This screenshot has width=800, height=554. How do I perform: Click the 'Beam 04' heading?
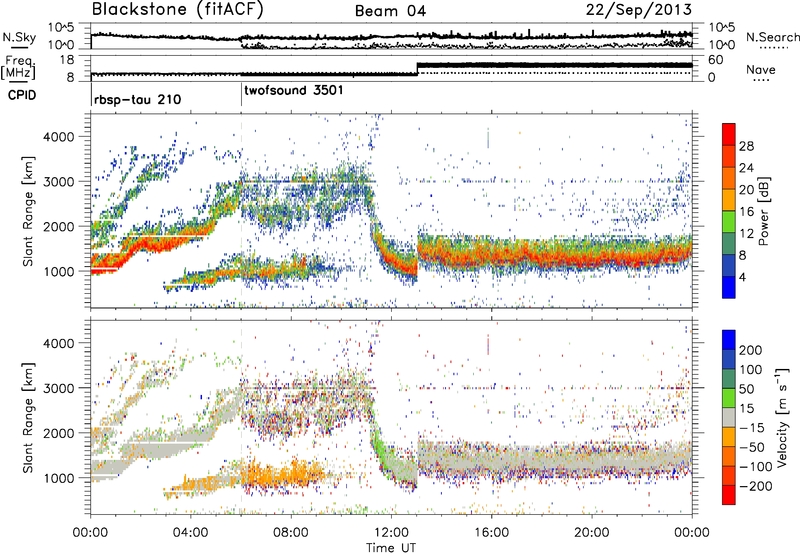pos(390,11)
